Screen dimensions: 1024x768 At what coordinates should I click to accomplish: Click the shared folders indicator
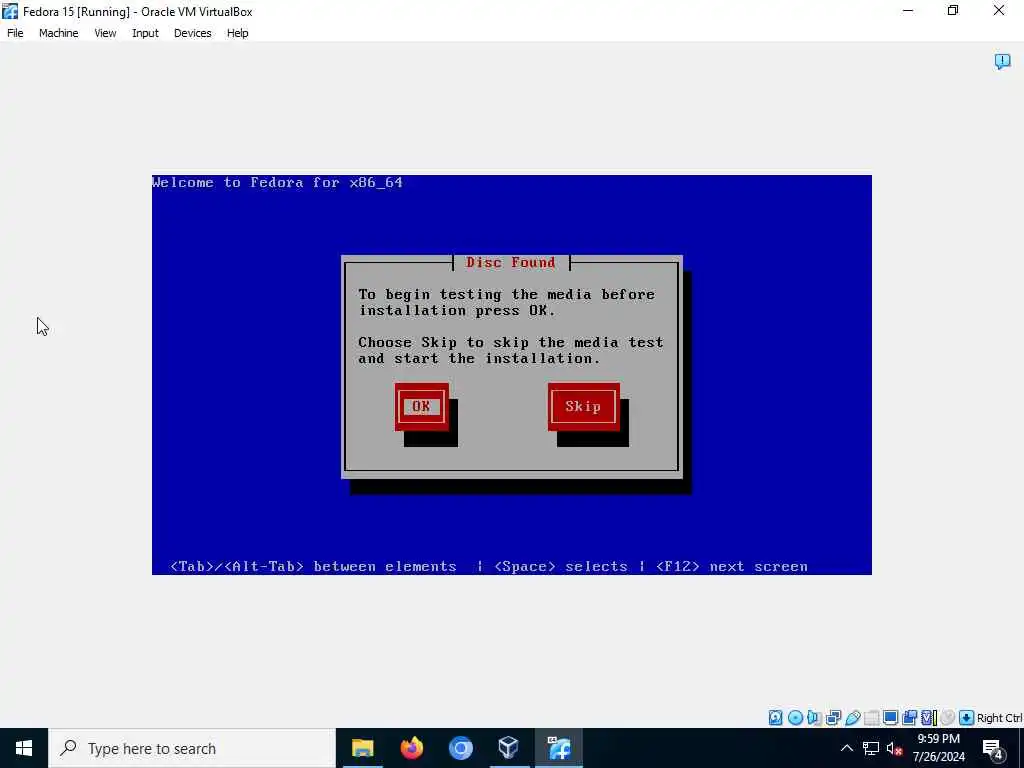[x=871, y=718]
